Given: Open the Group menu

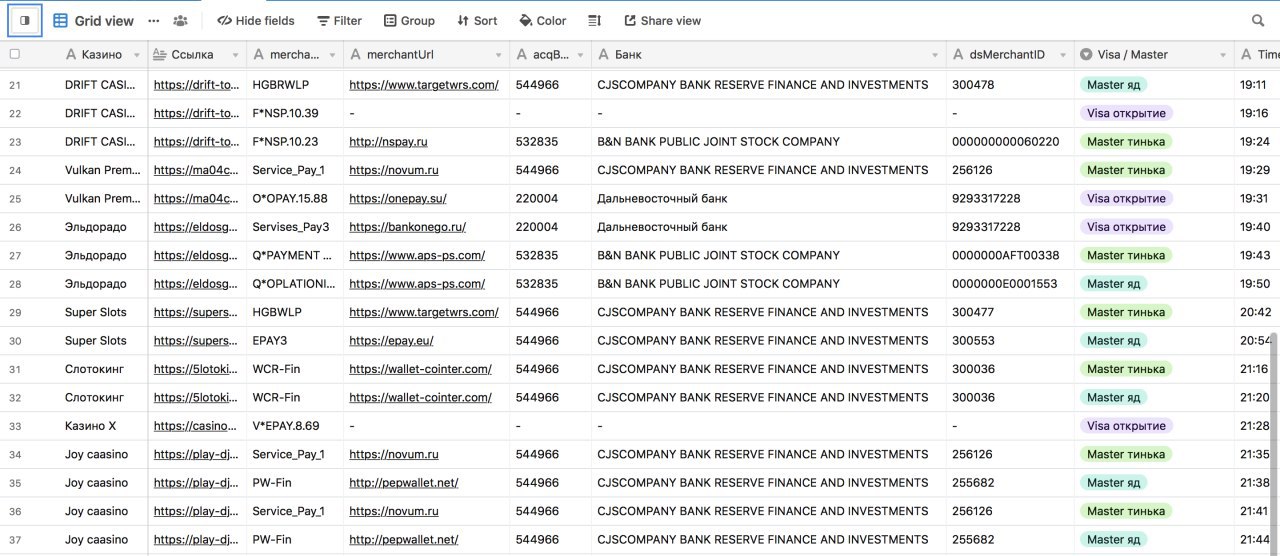Looking at the screenshot, I should point(408,20).
